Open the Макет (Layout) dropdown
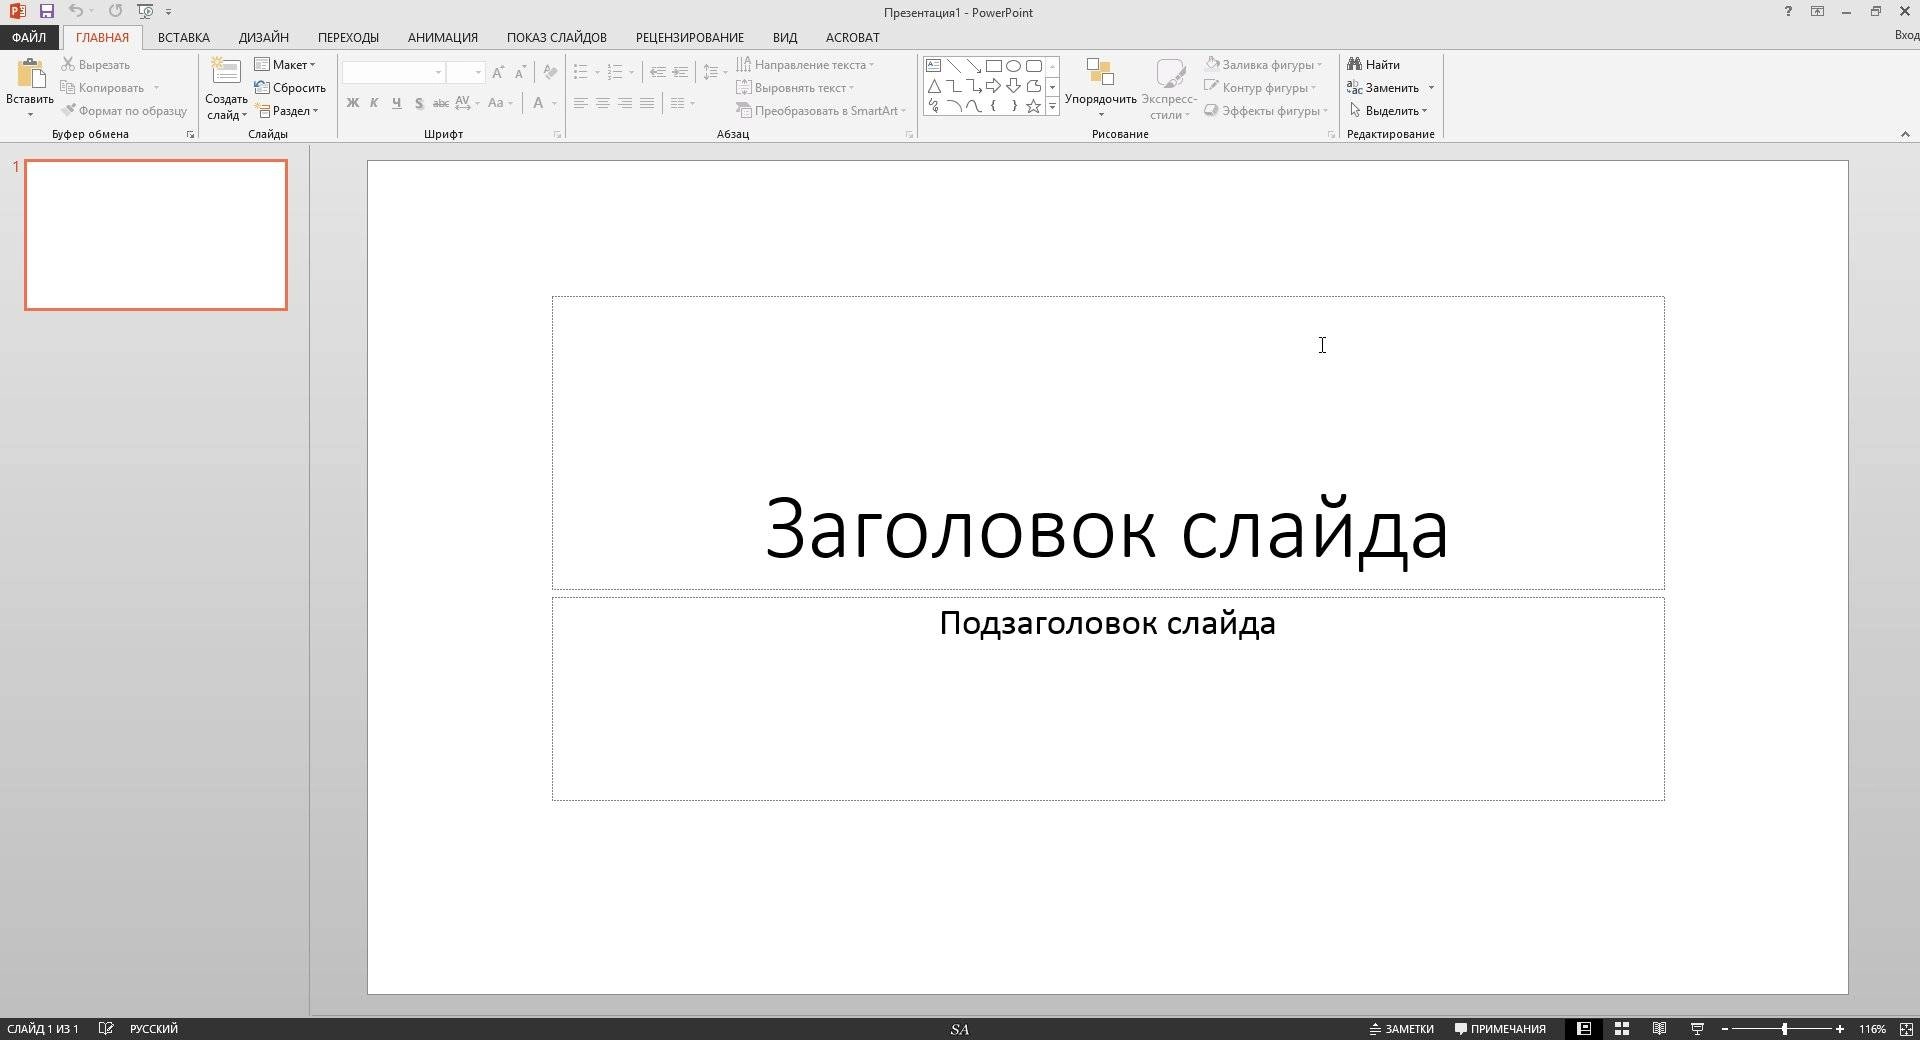 tap(285, 64)
